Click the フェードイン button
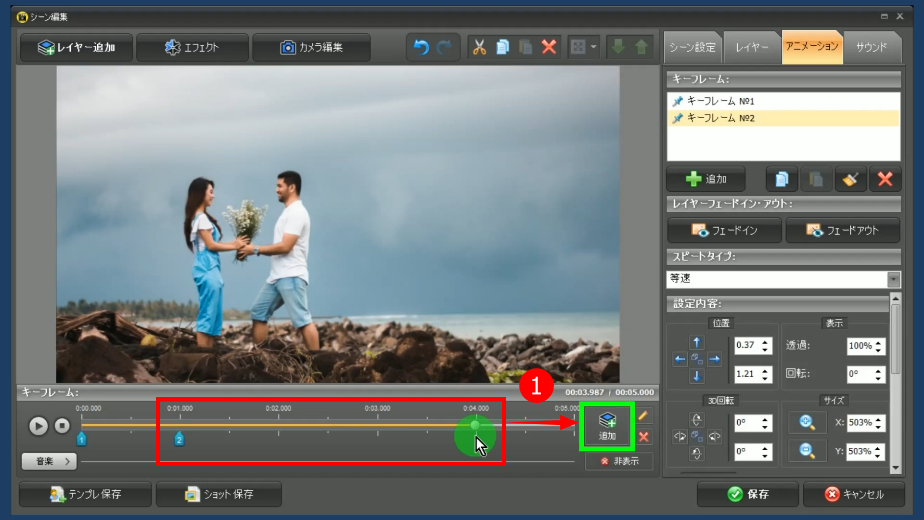 tap(724, 230)
